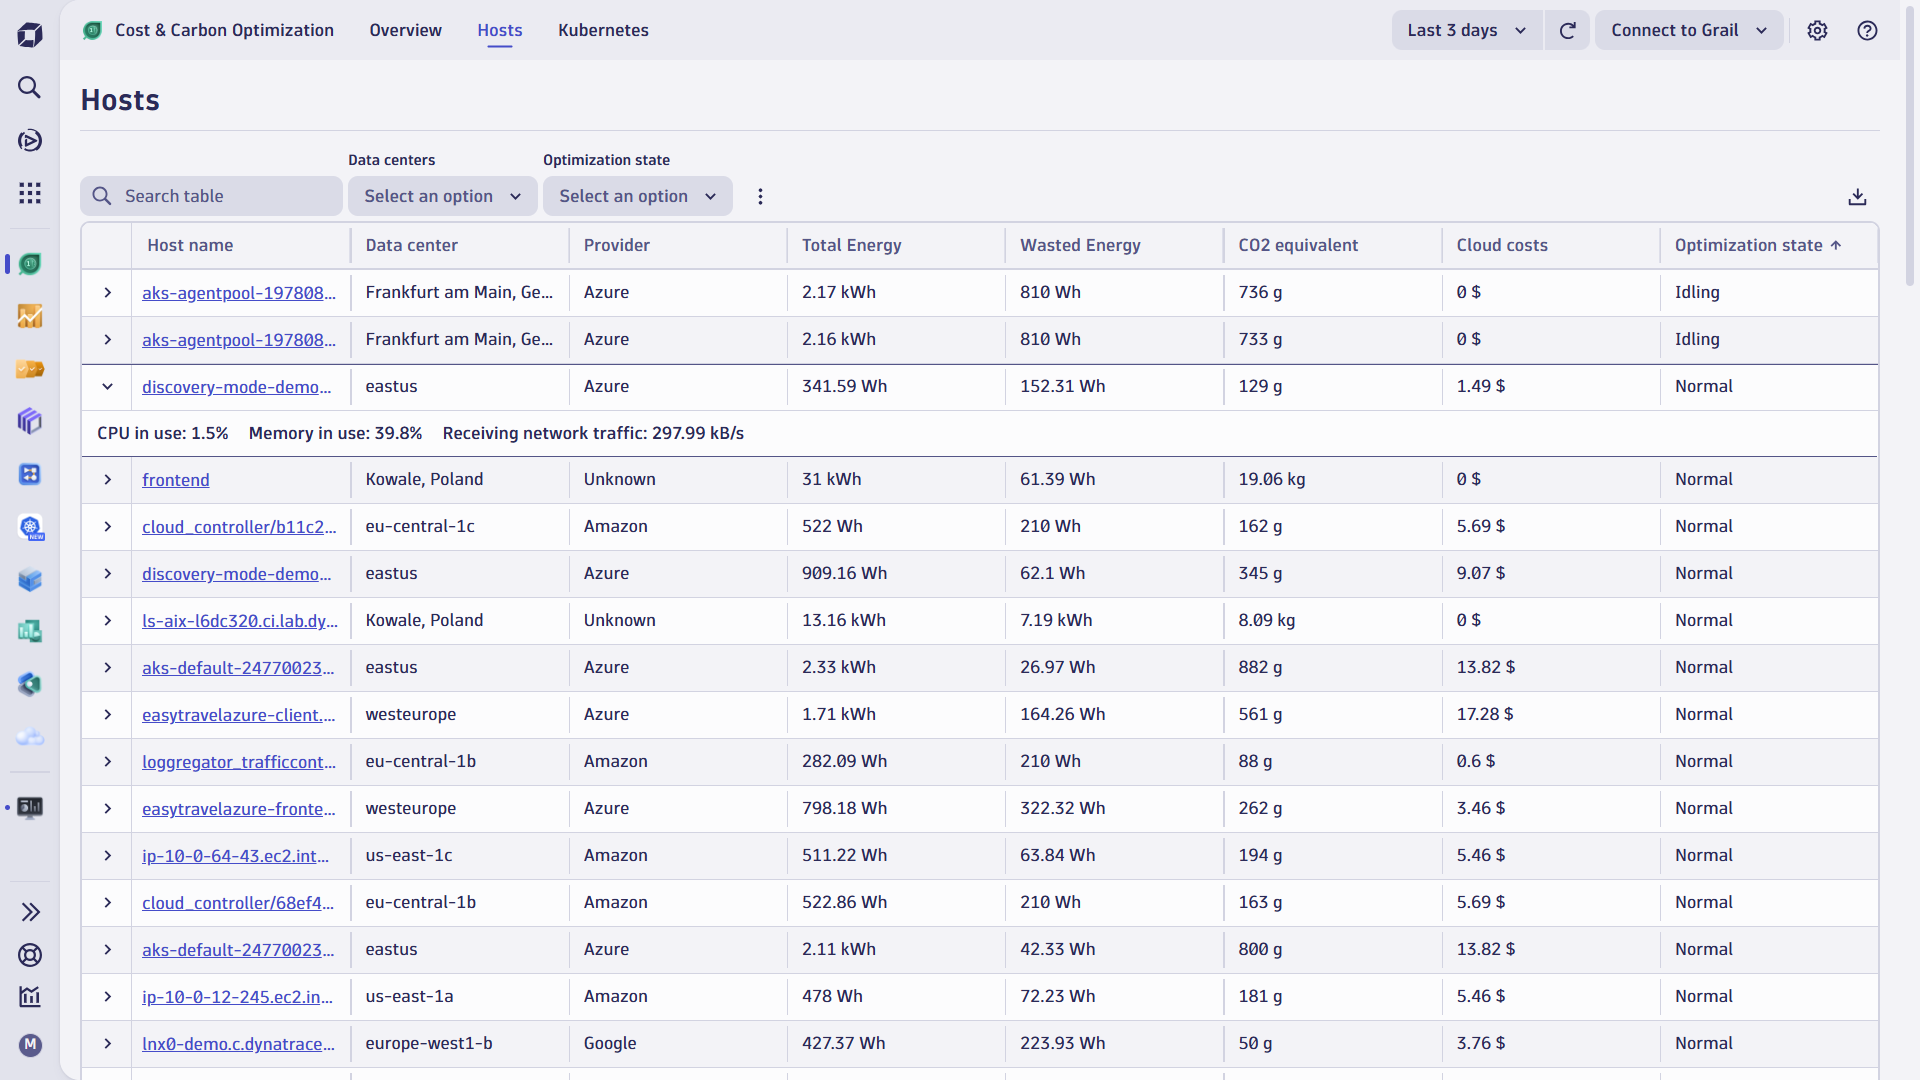Viewport: 1920px width, 1080px height.
Task: Open the frontend host link
Action: click(176, 480)
